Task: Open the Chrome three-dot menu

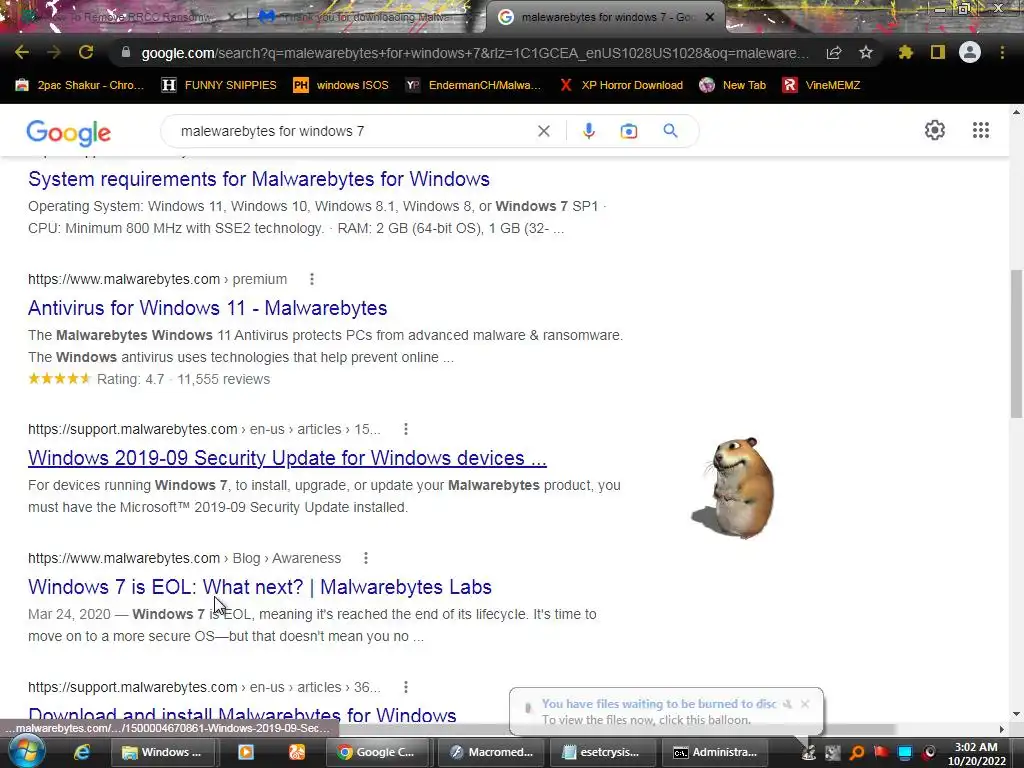Action: coord(1002,53)
